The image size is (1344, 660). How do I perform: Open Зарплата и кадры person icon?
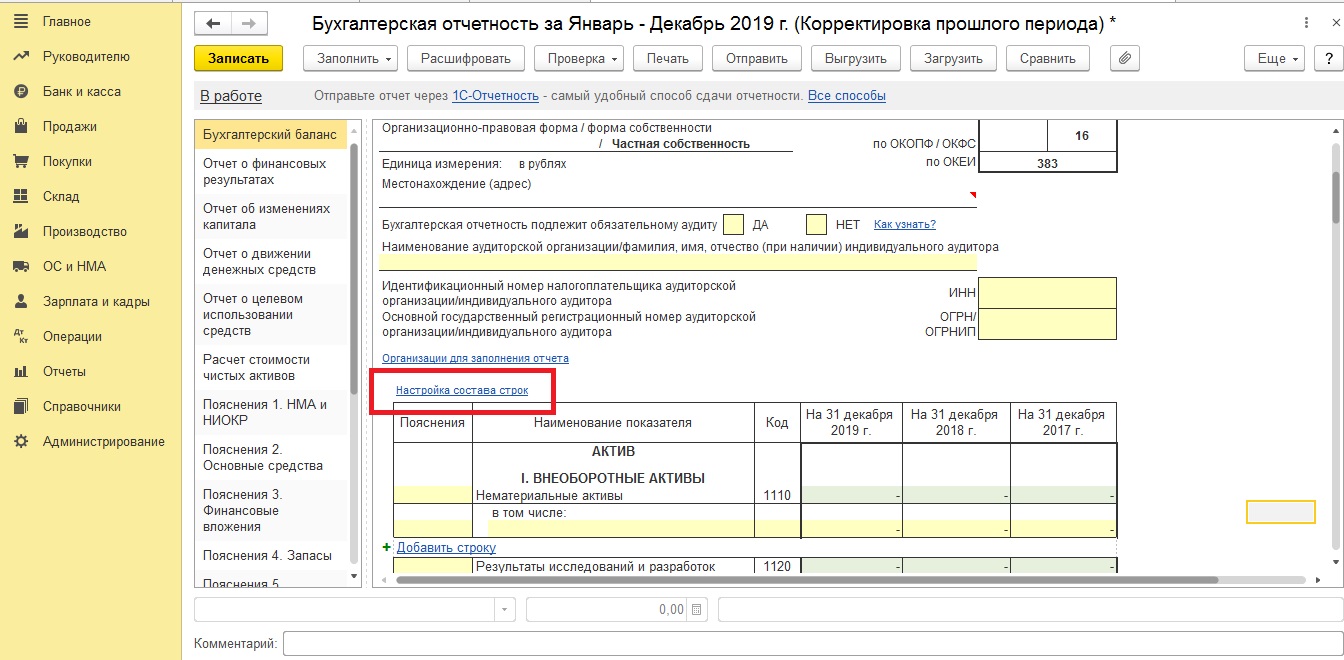[x=20, y=301]
